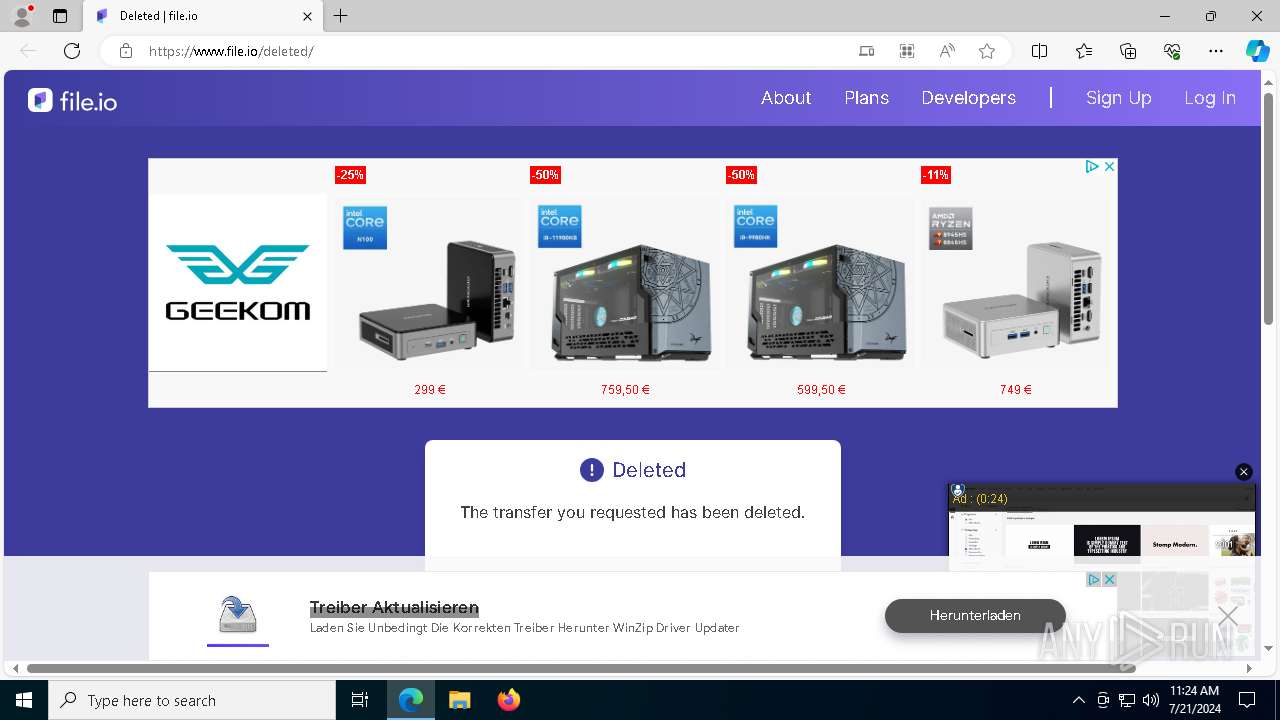Open browser essentials heart icon
The height and width of the screenshot is (720, 1280).
coord(1172,51)
